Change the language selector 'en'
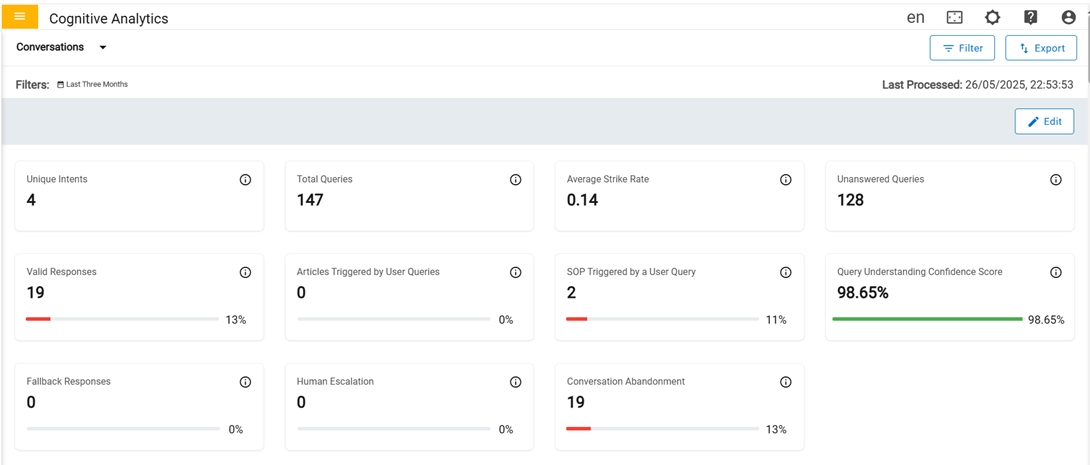 pyautogui.click(x=915, y=18)
